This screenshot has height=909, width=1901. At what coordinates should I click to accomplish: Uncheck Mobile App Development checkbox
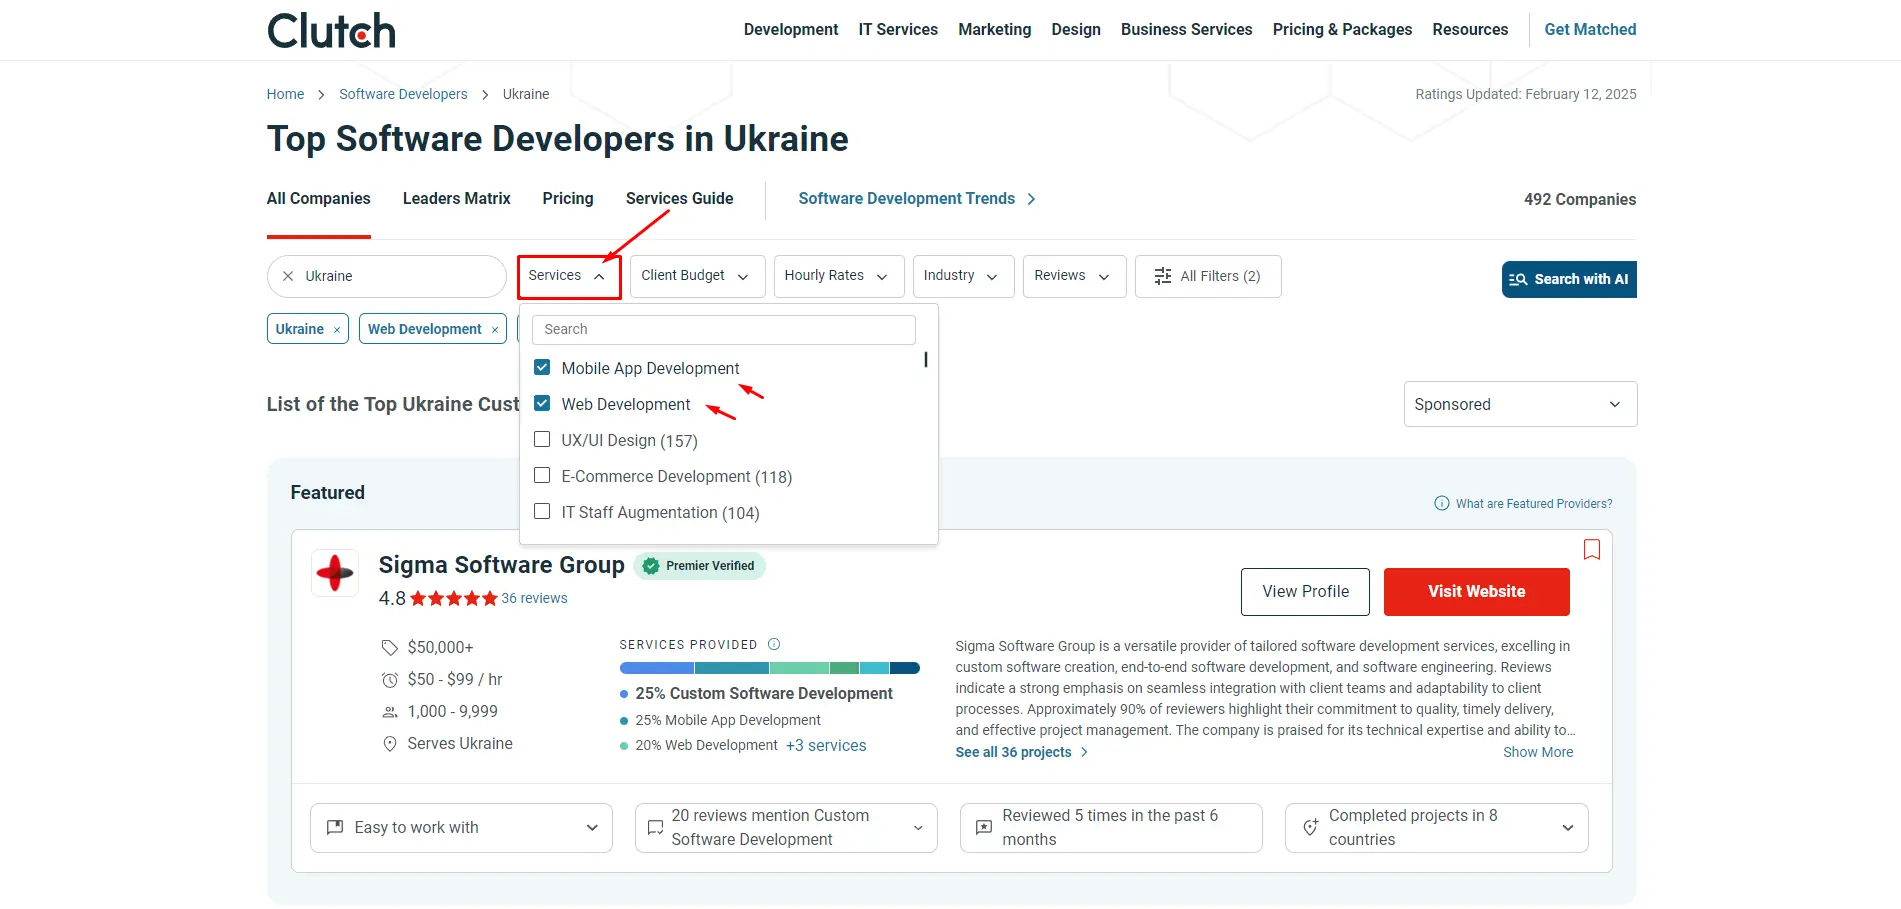(x=542, y=367)
